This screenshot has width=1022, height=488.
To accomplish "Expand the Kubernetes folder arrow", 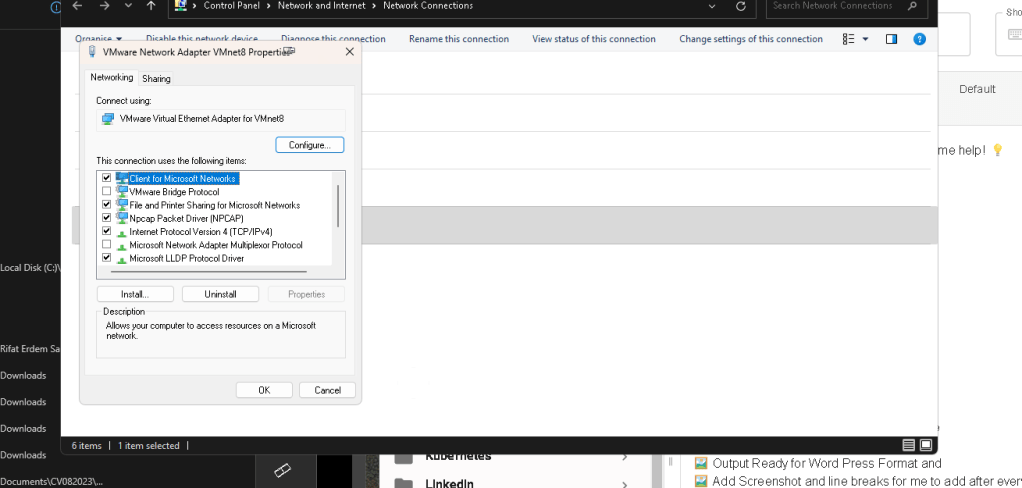I will [624, 457].
